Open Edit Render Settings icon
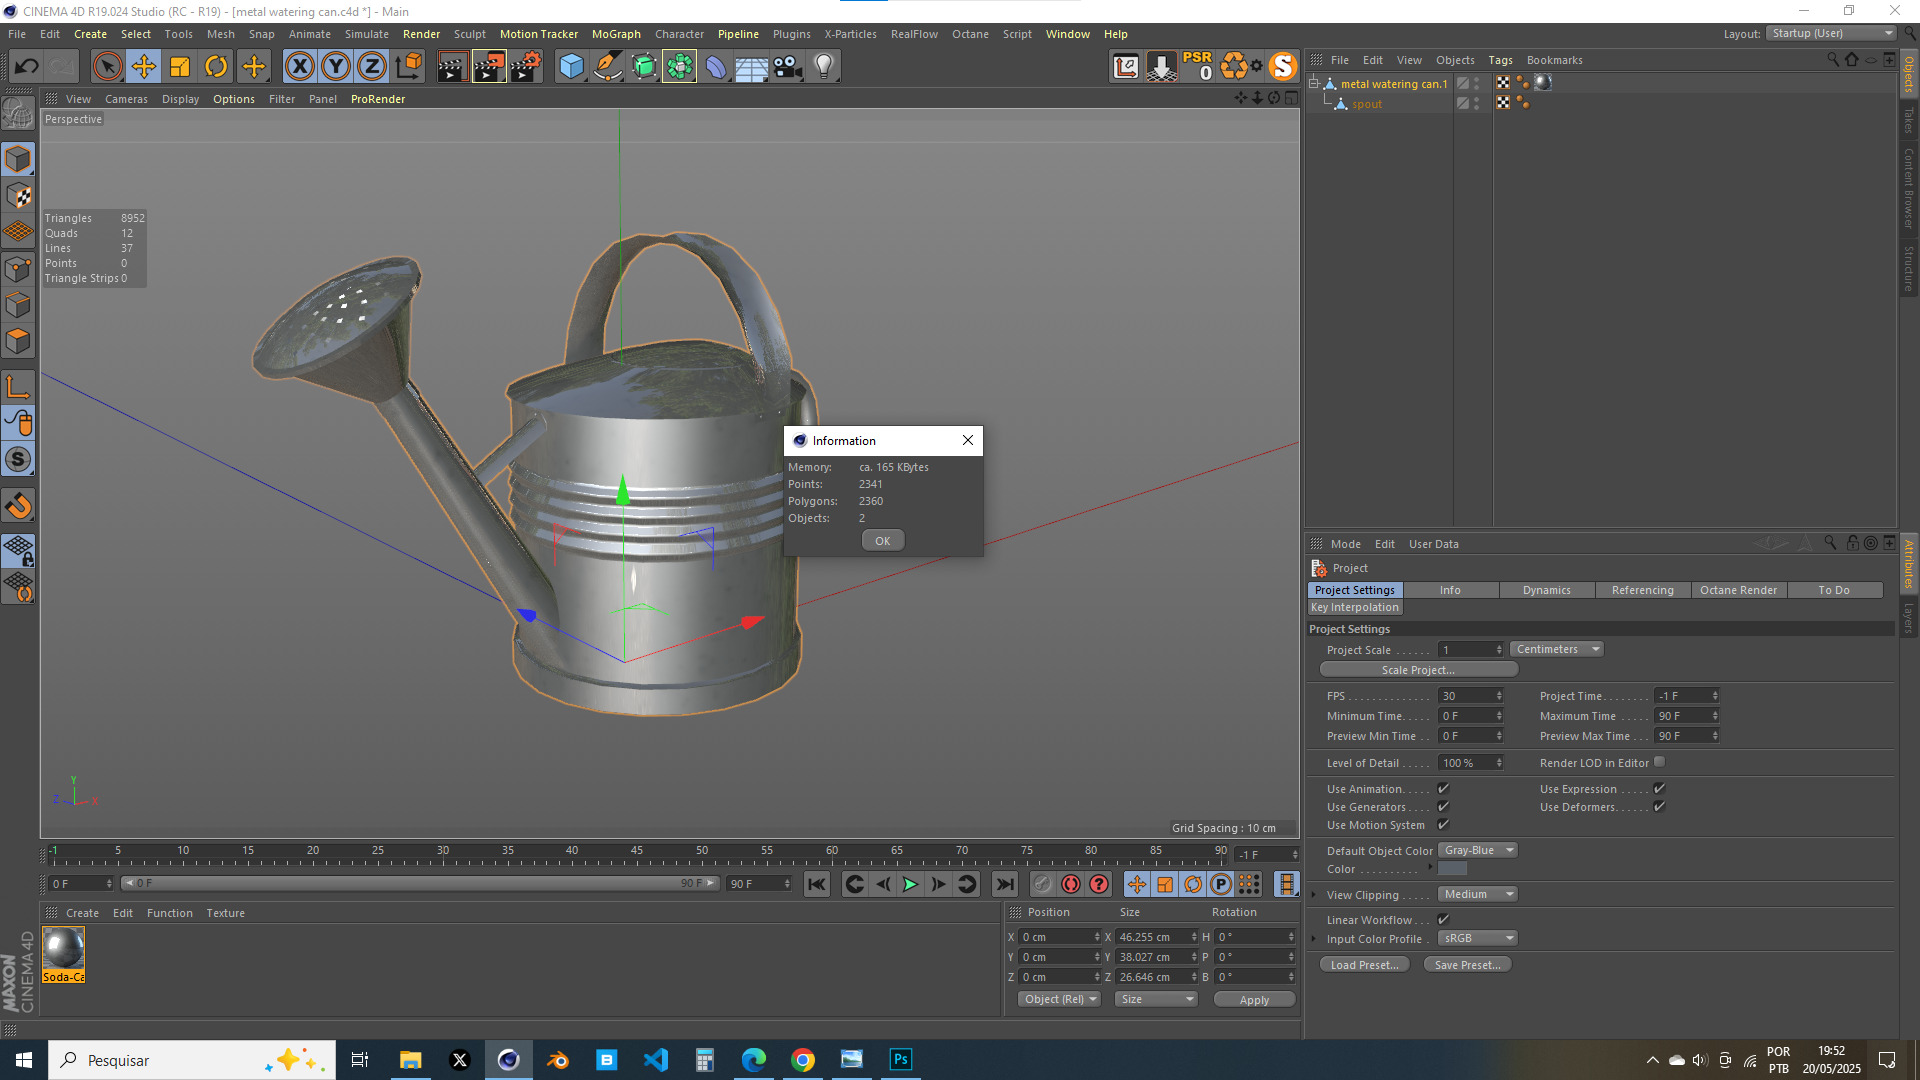1920x1080 pixels. coord(526,67)
